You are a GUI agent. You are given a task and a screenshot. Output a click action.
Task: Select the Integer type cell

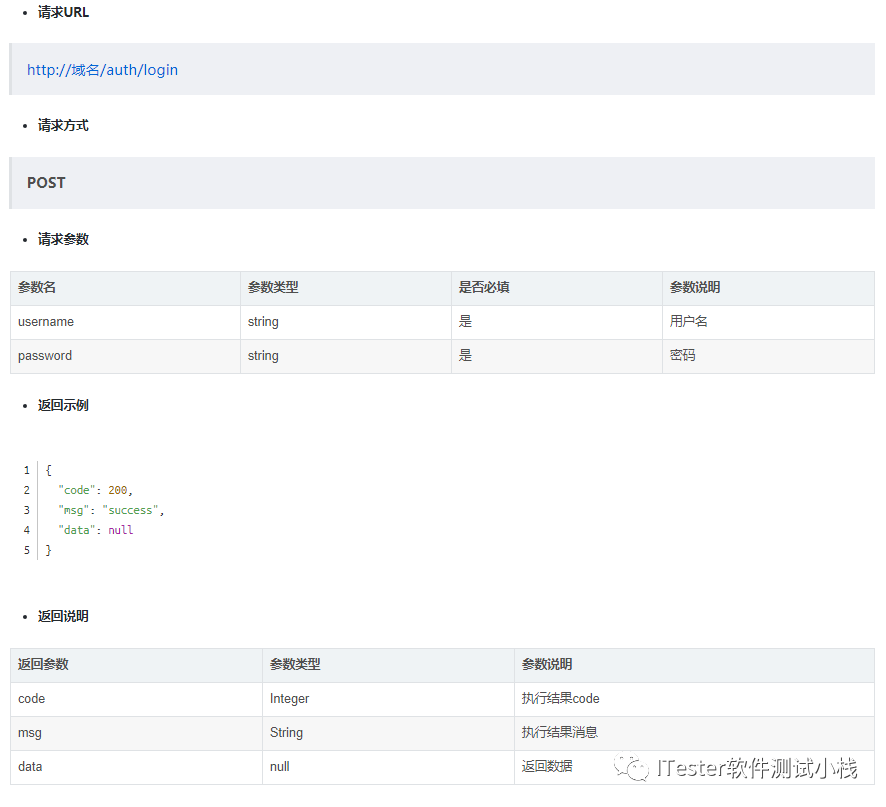click(290, 699)
